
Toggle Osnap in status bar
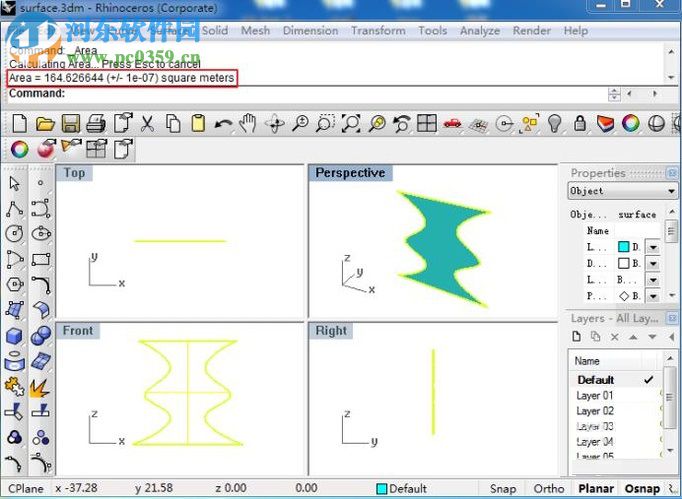(x=642, y=489)
